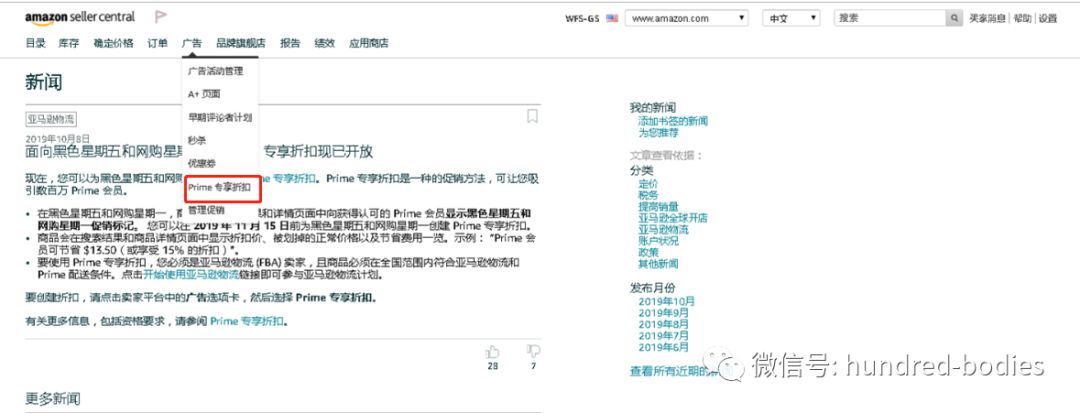
Task: Select 优惠券 from the dropdown
Action: tap(200, 164)
